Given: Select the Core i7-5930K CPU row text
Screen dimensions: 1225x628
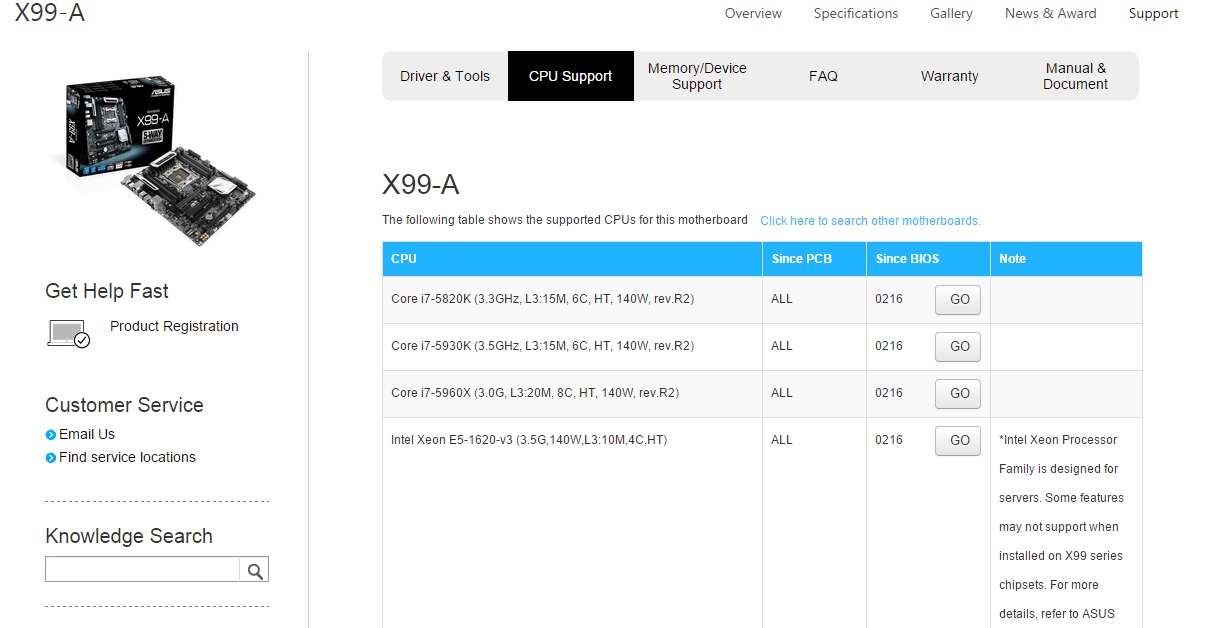Looking at the screenshot, I should pyautogui.click(x=542, y=346).
